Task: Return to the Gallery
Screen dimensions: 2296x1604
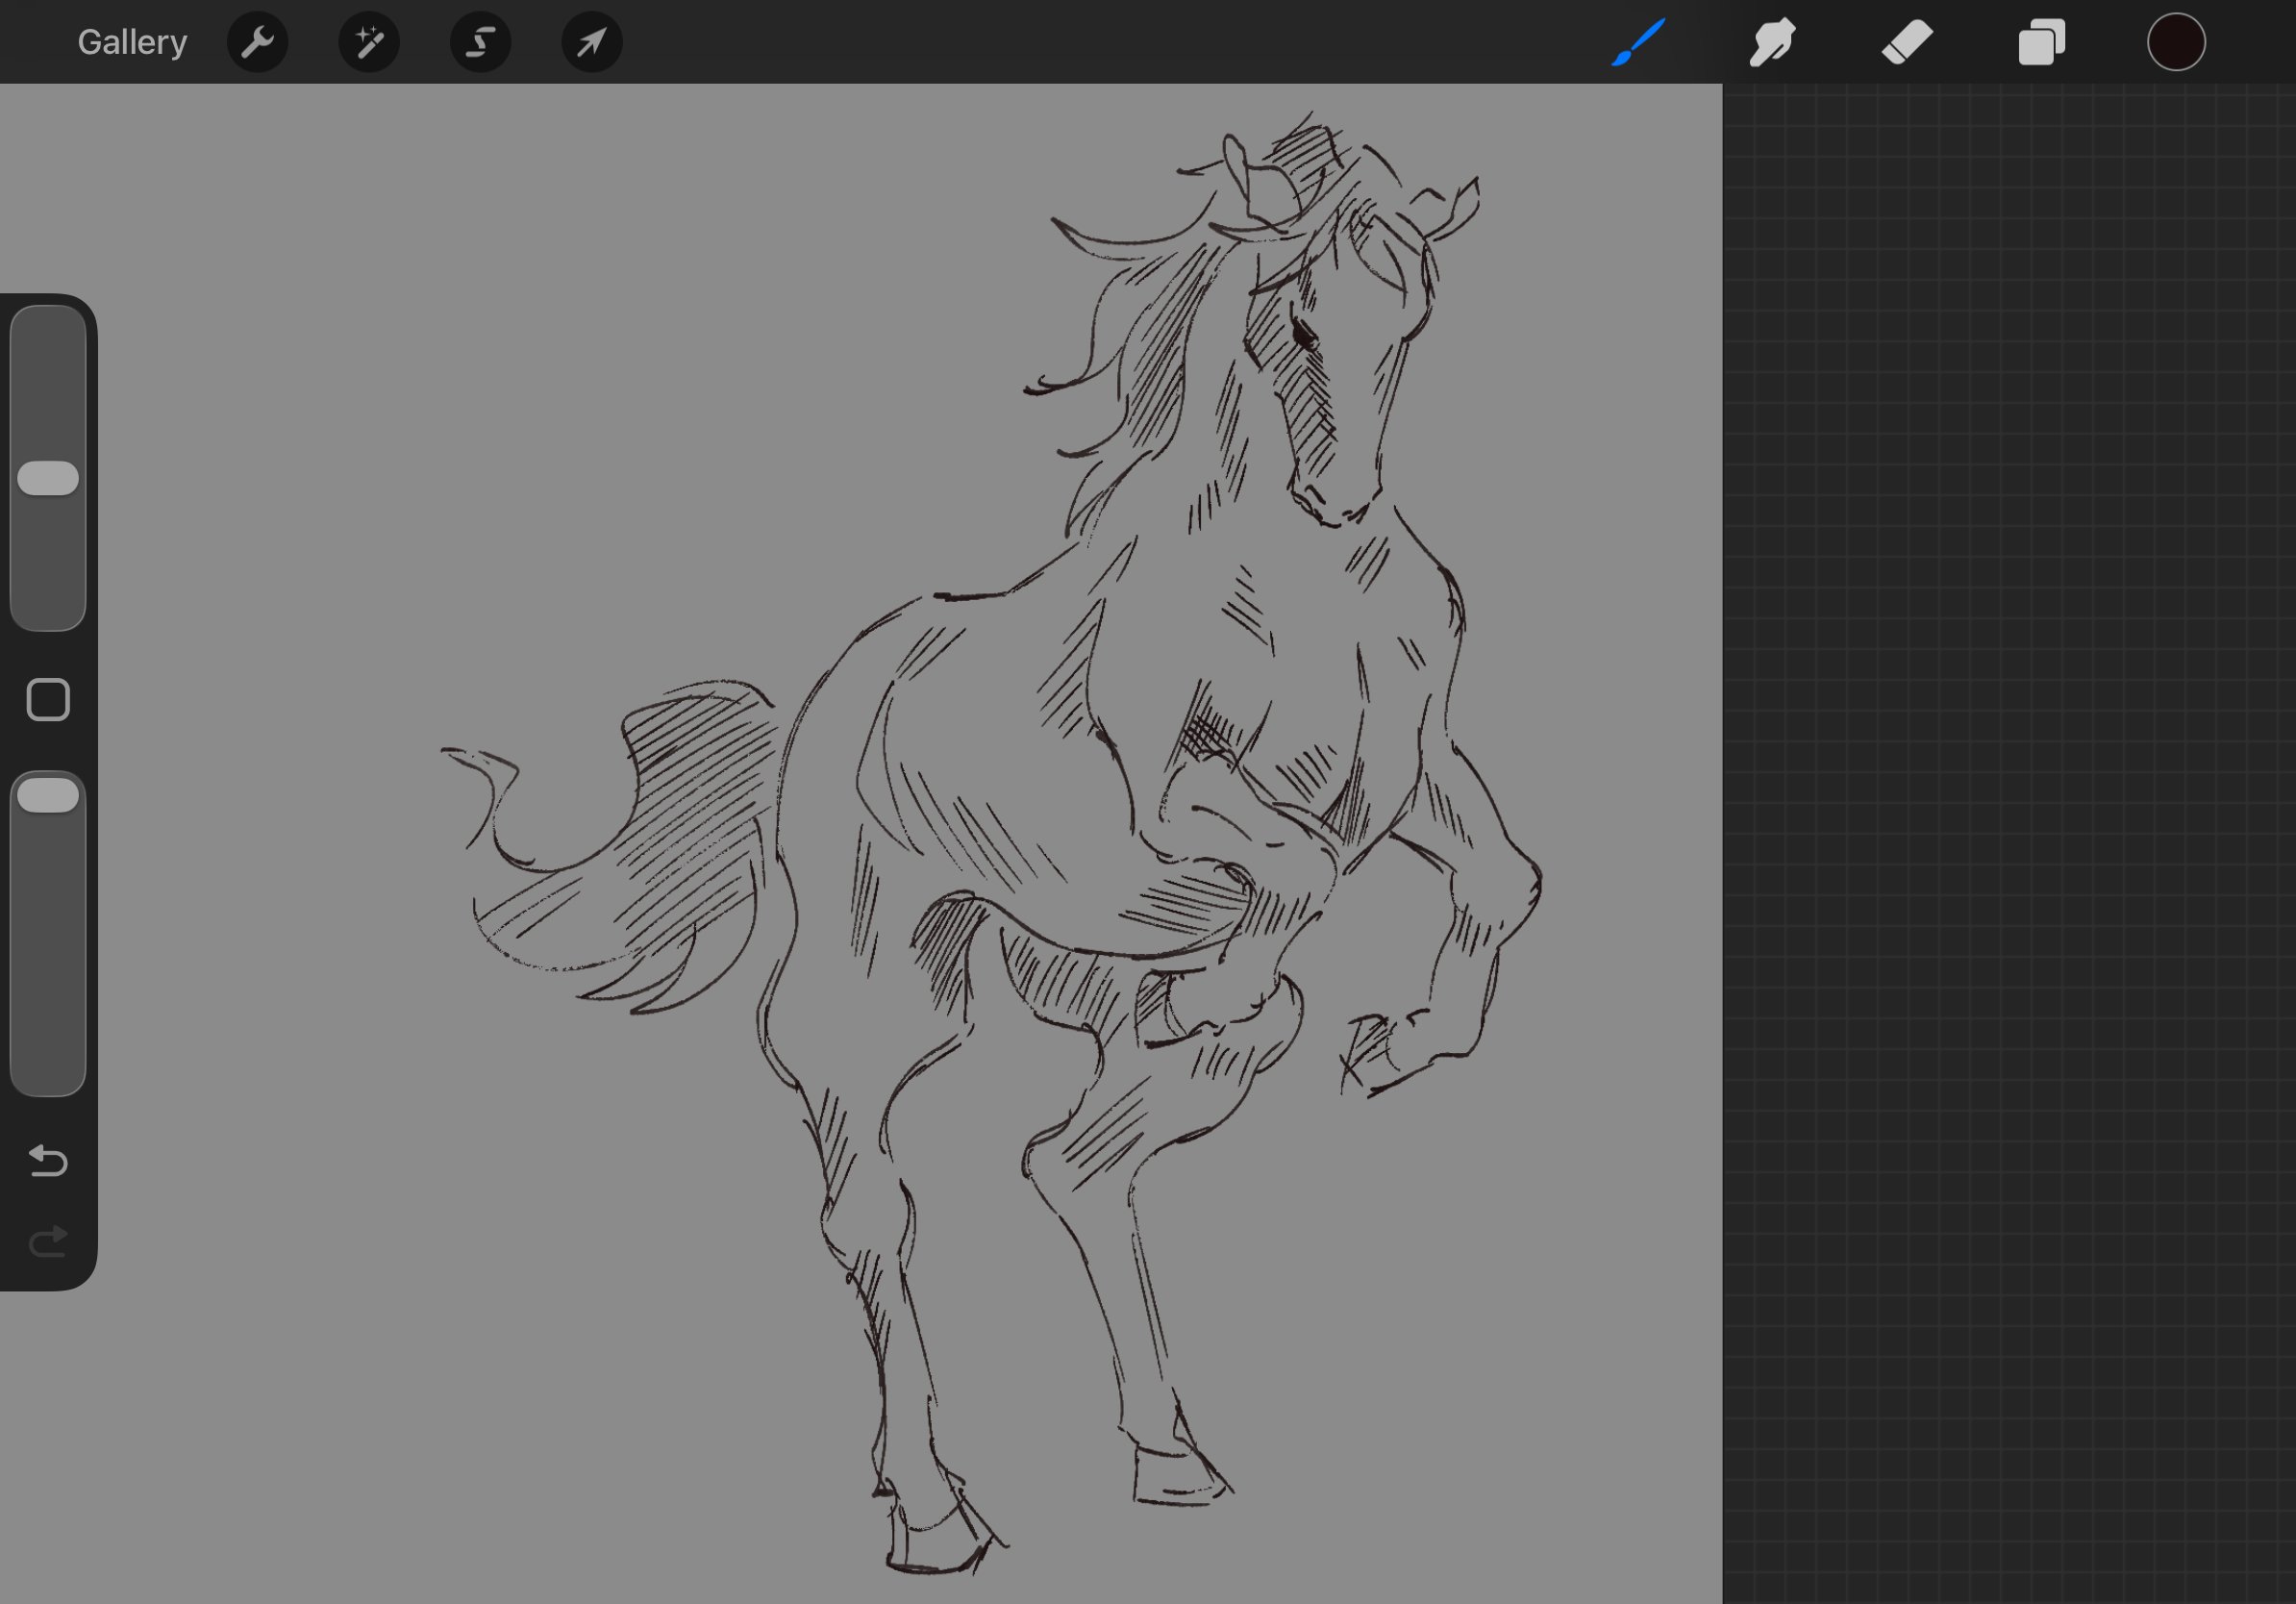Action: tap(132, 42)
